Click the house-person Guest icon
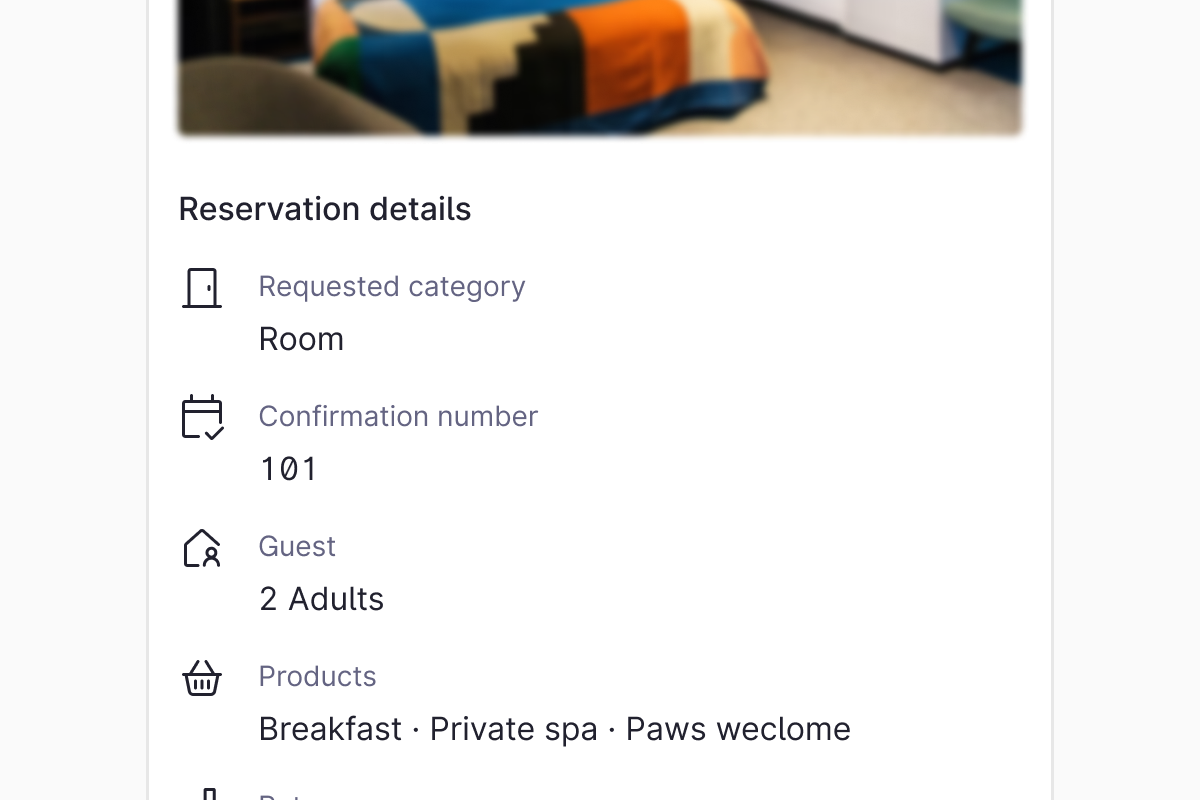 click(202, 548)
